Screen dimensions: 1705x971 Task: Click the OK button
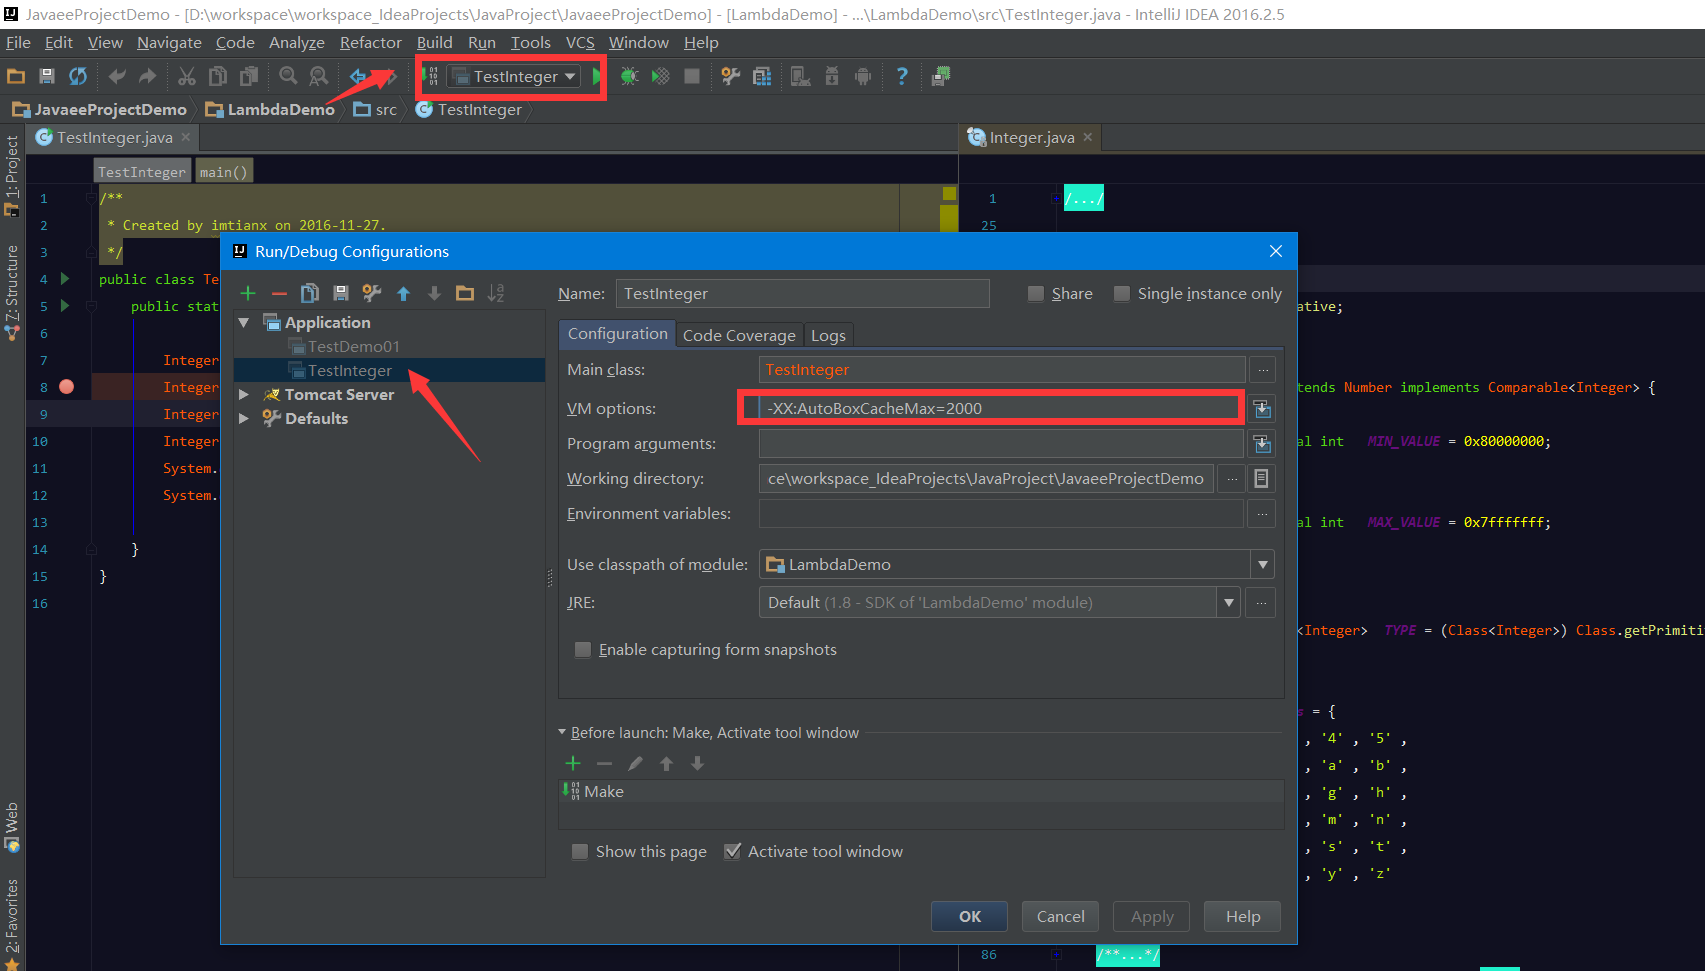tap(970, 916)
